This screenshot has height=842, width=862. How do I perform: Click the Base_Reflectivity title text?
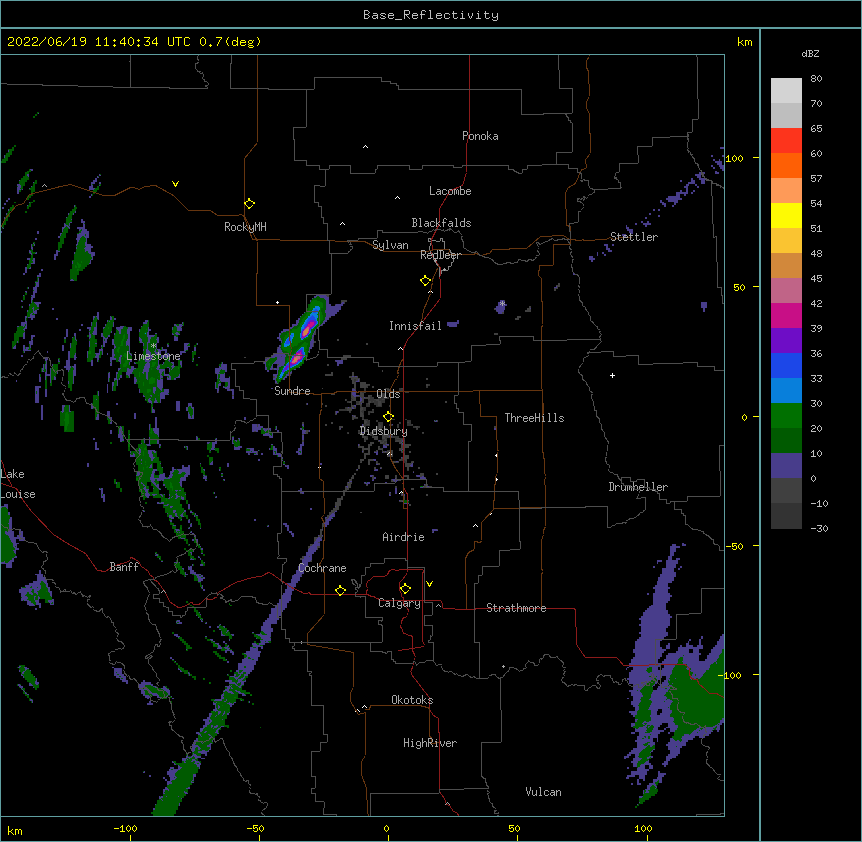430,15
